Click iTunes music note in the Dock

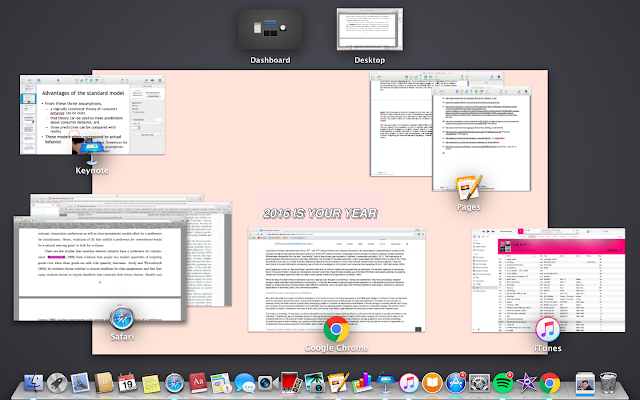409,383
